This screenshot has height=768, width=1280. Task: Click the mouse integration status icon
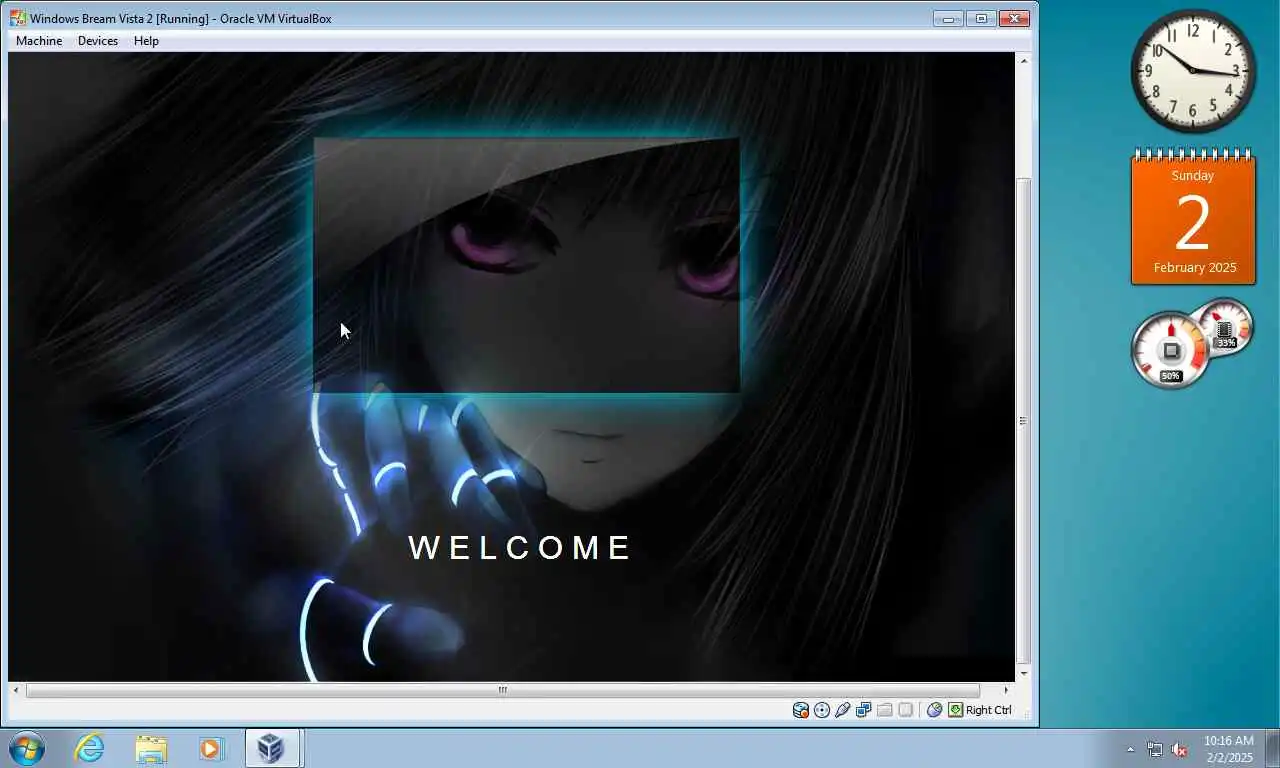click(934, 710)
